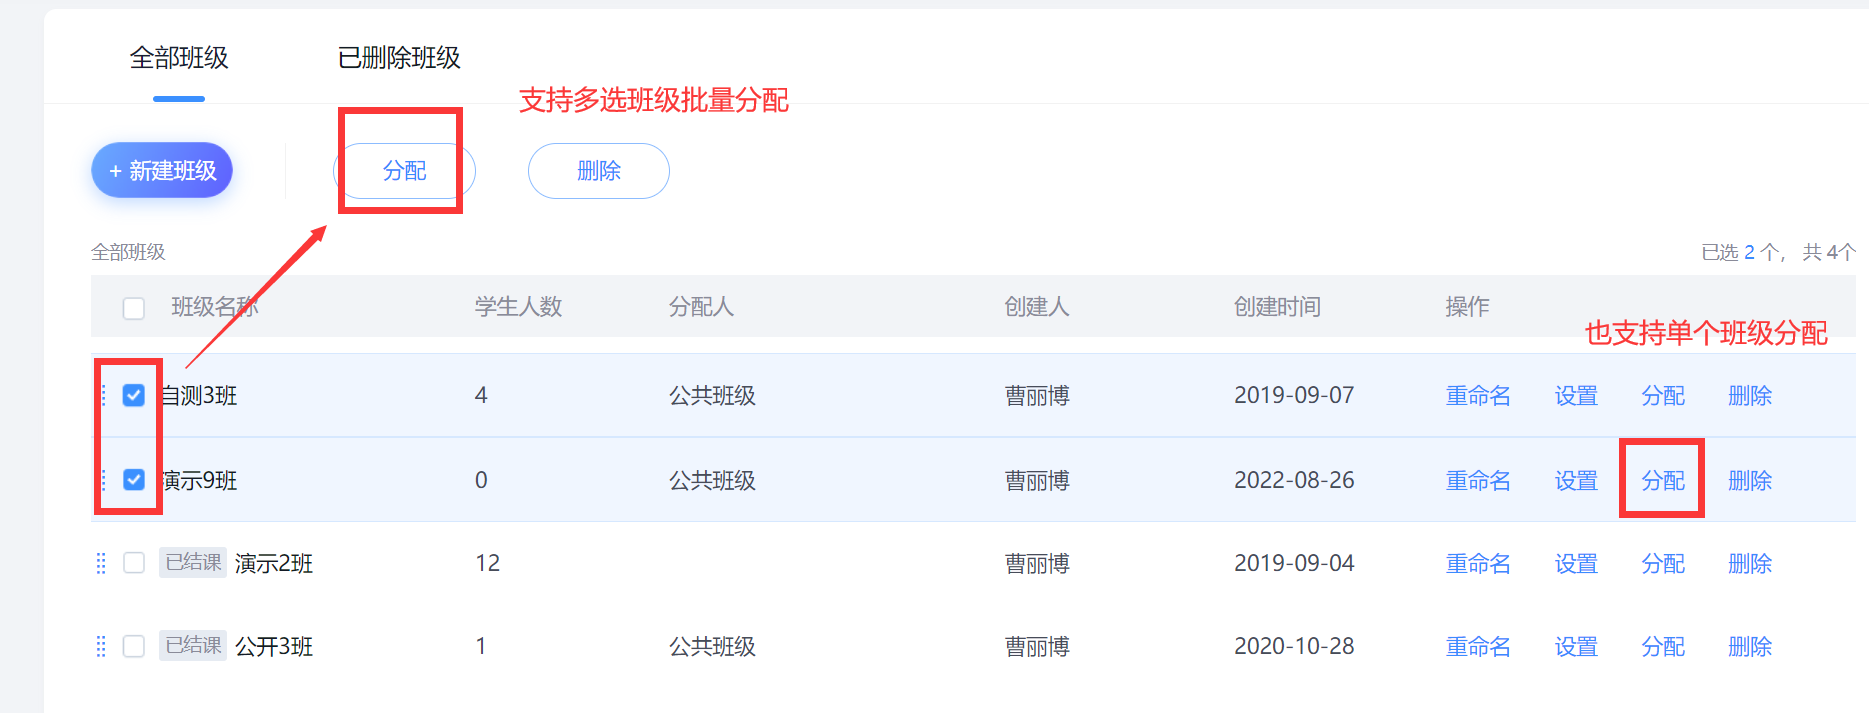Uncheck the 演示9班 checkbox
The image size is (1869, 713).
(134, 480)
